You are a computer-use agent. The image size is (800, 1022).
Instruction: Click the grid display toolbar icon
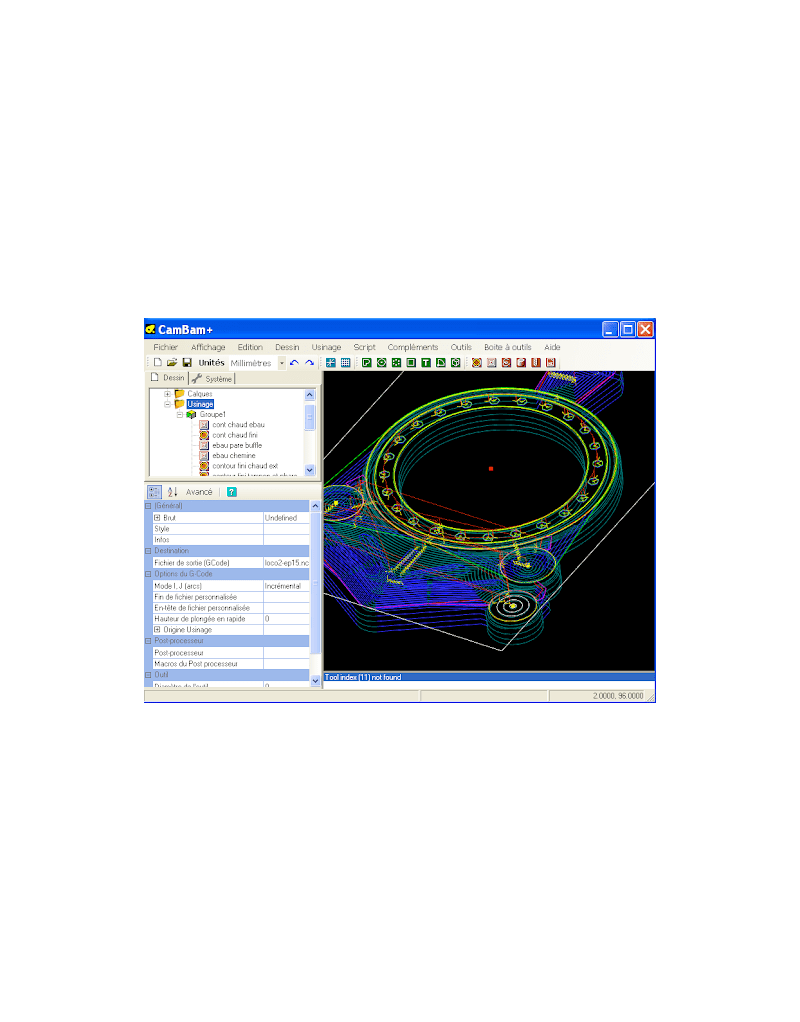click(345, 362)
